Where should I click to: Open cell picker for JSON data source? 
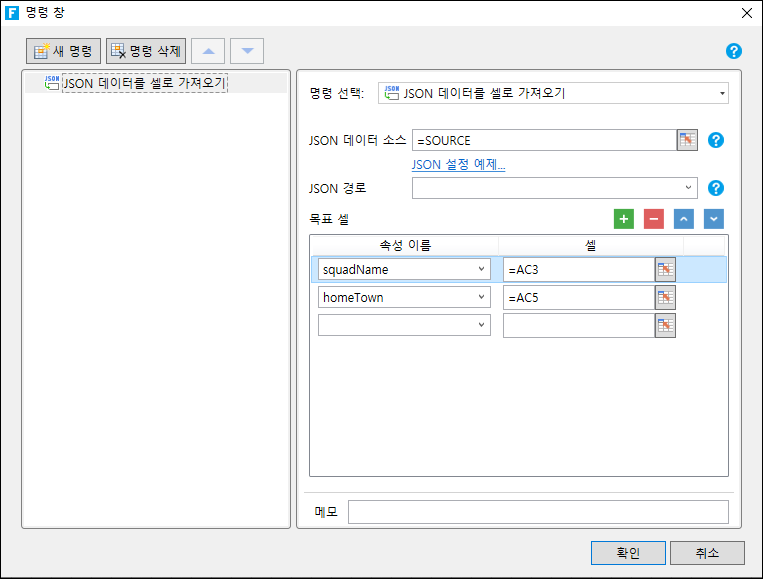pos(686,140)
